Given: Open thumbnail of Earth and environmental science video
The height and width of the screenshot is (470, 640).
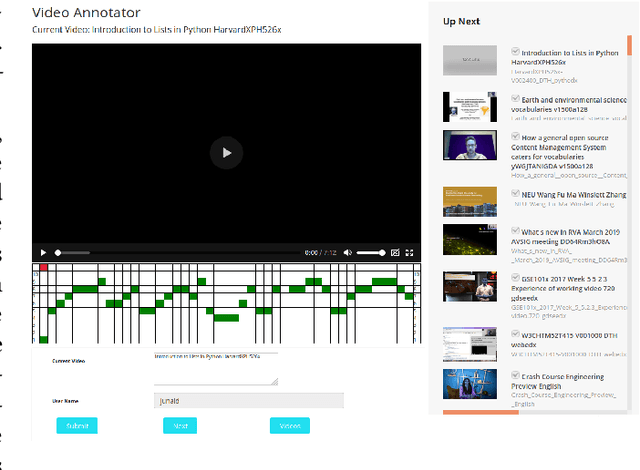Looking at the screenshot, I should [x=470, y=107].
